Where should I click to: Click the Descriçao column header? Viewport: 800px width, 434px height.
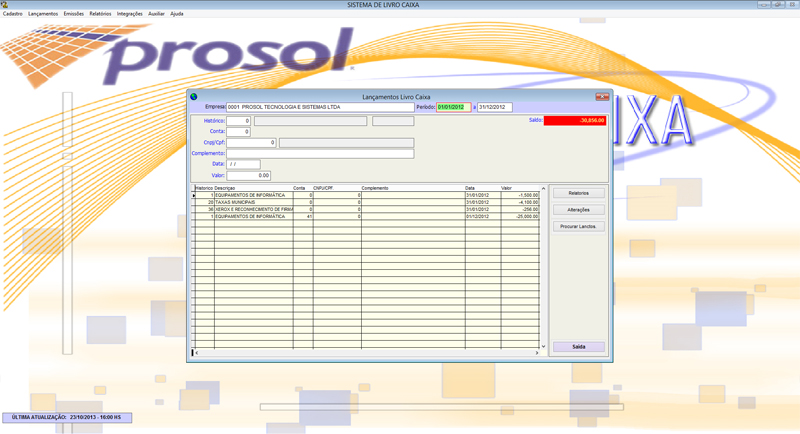coord(225,188)
